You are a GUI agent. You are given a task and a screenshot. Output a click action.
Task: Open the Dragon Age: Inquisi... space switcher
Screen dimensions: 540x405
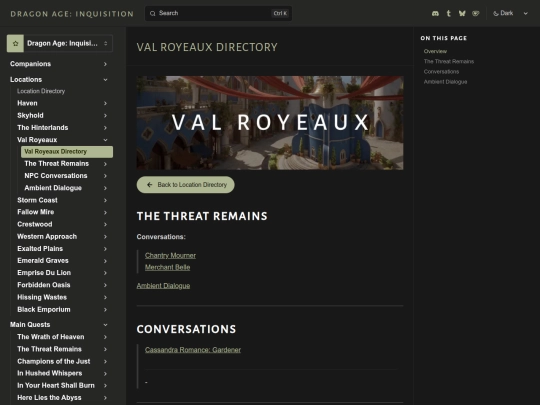coord(60,43)
